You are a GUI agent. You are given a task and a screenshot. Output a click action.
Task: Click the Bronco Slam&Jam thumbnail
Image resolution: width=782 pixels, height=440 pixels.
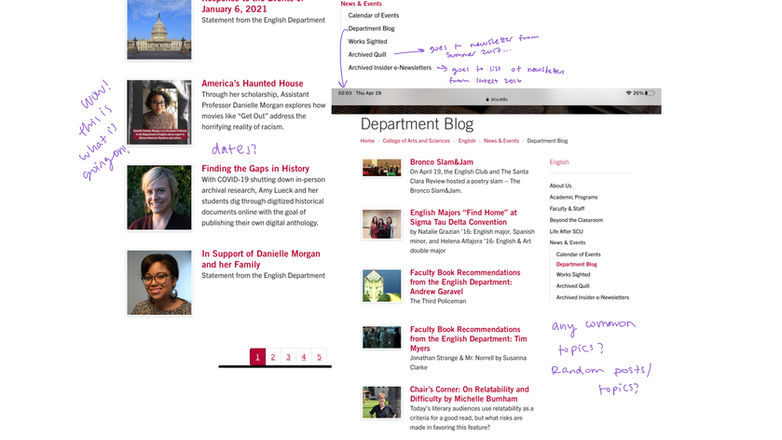coord(382,168)
